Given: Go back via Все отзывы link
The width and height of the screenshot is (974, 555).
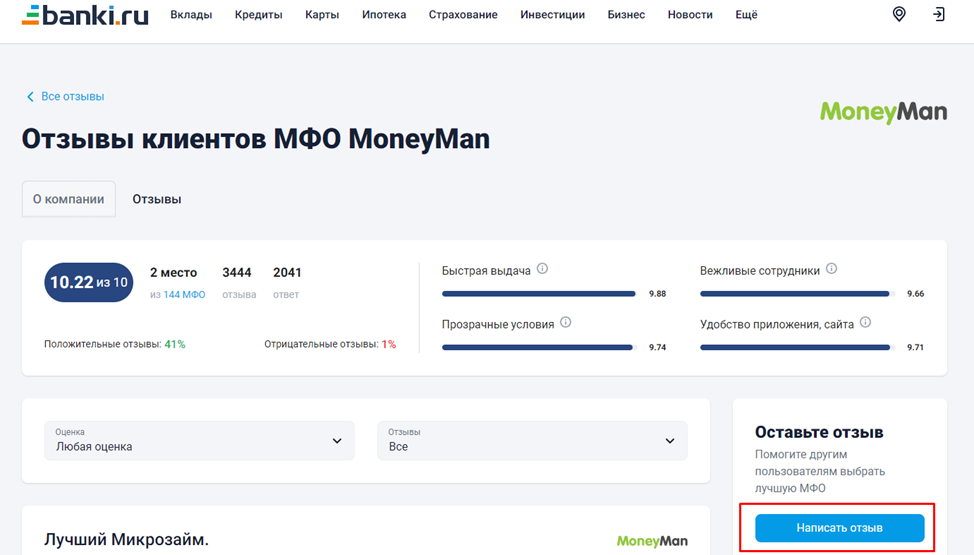Looking at the screenshot, I should [x=73, y=96].
